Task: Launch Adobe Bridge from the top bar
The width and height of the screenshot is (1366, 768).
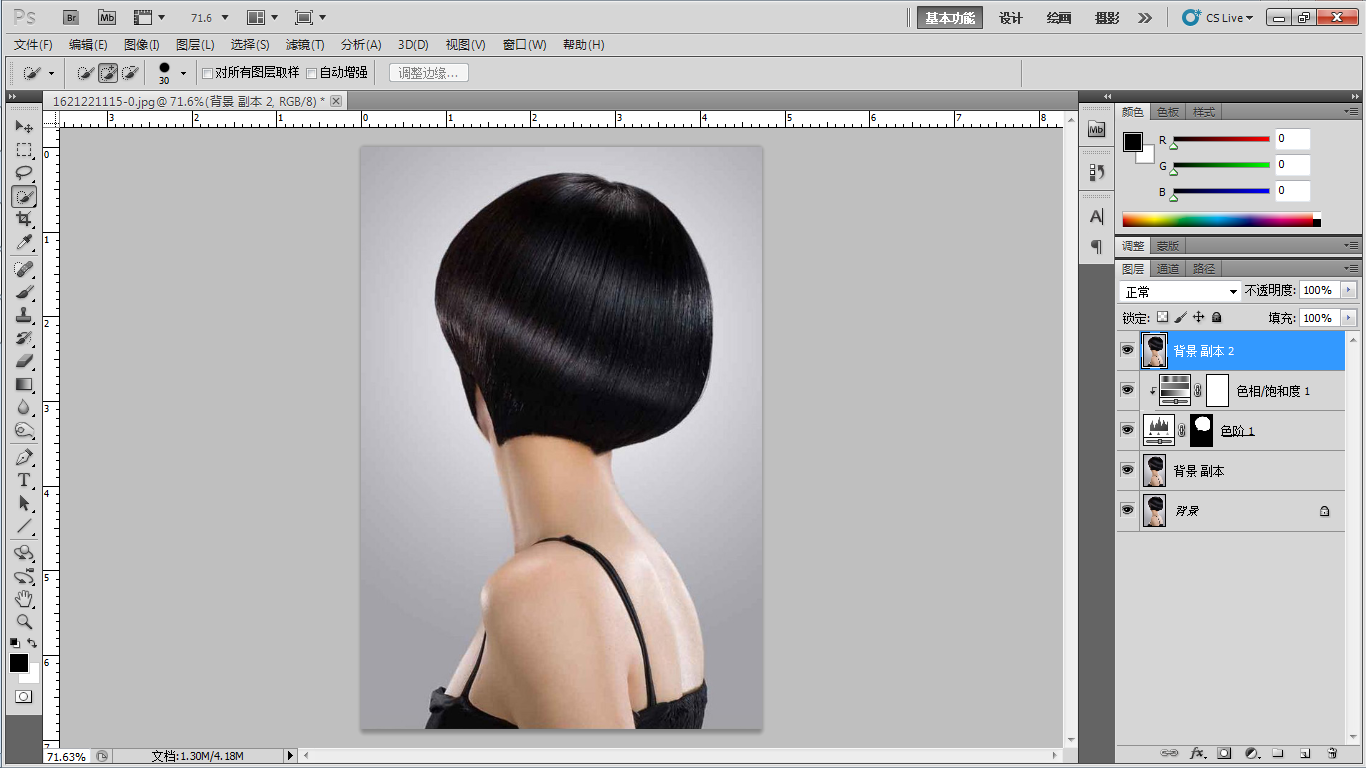Action: [71, 17]
